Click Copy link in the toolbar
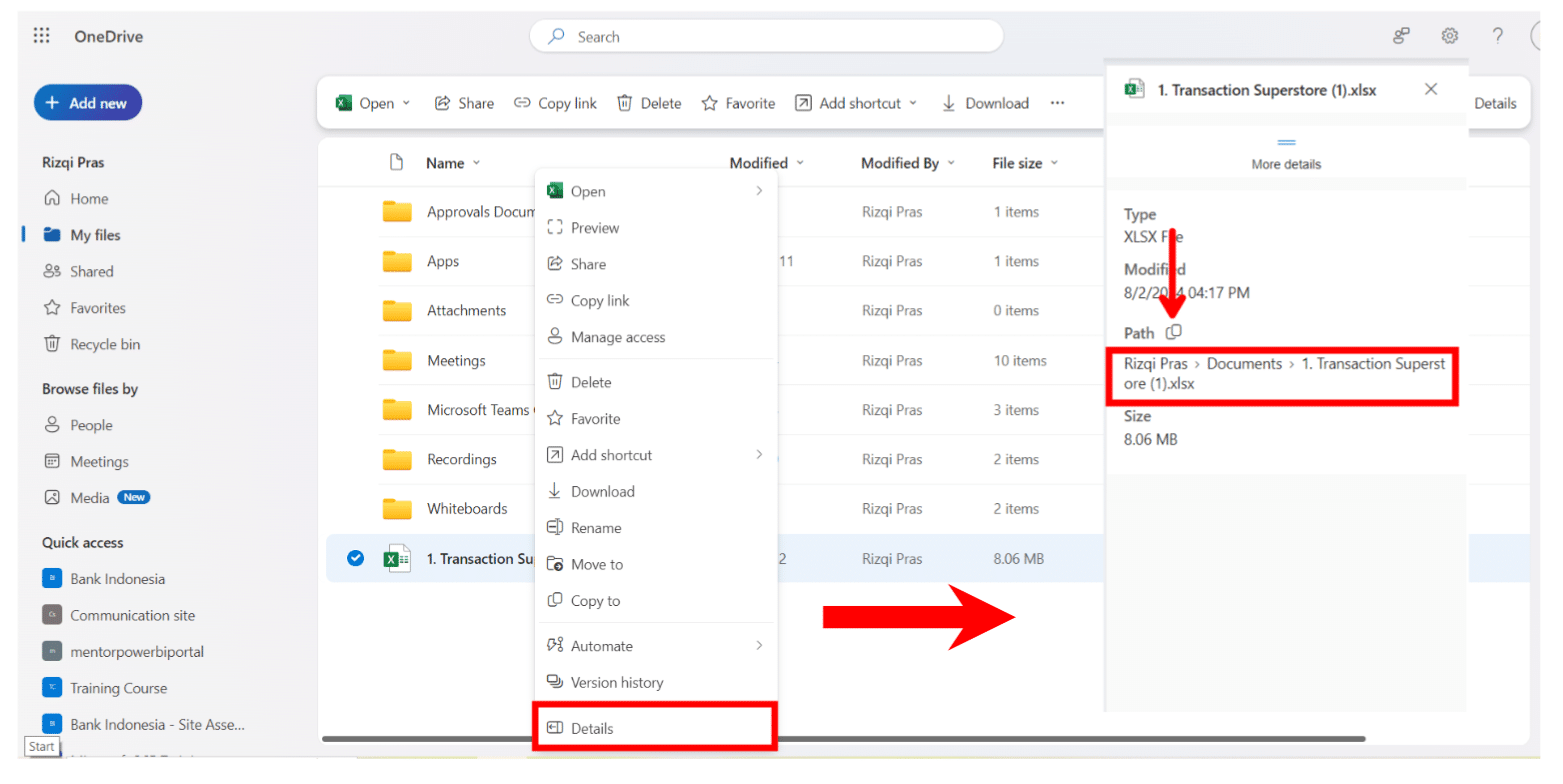This screenshot has width=1563, height=784. (x=555, y=103)
